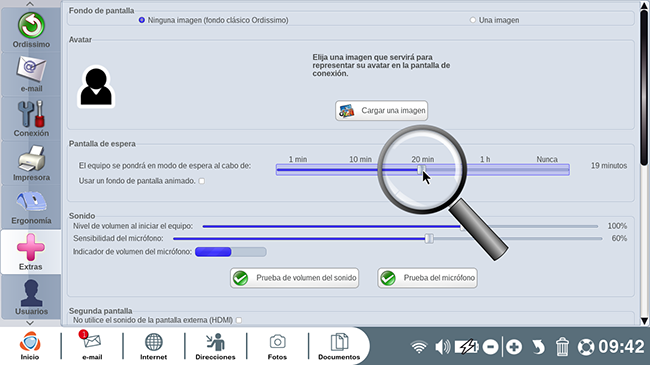Click scrollbar down arrow
Screen dimensions: 650x365
[644, 321]
